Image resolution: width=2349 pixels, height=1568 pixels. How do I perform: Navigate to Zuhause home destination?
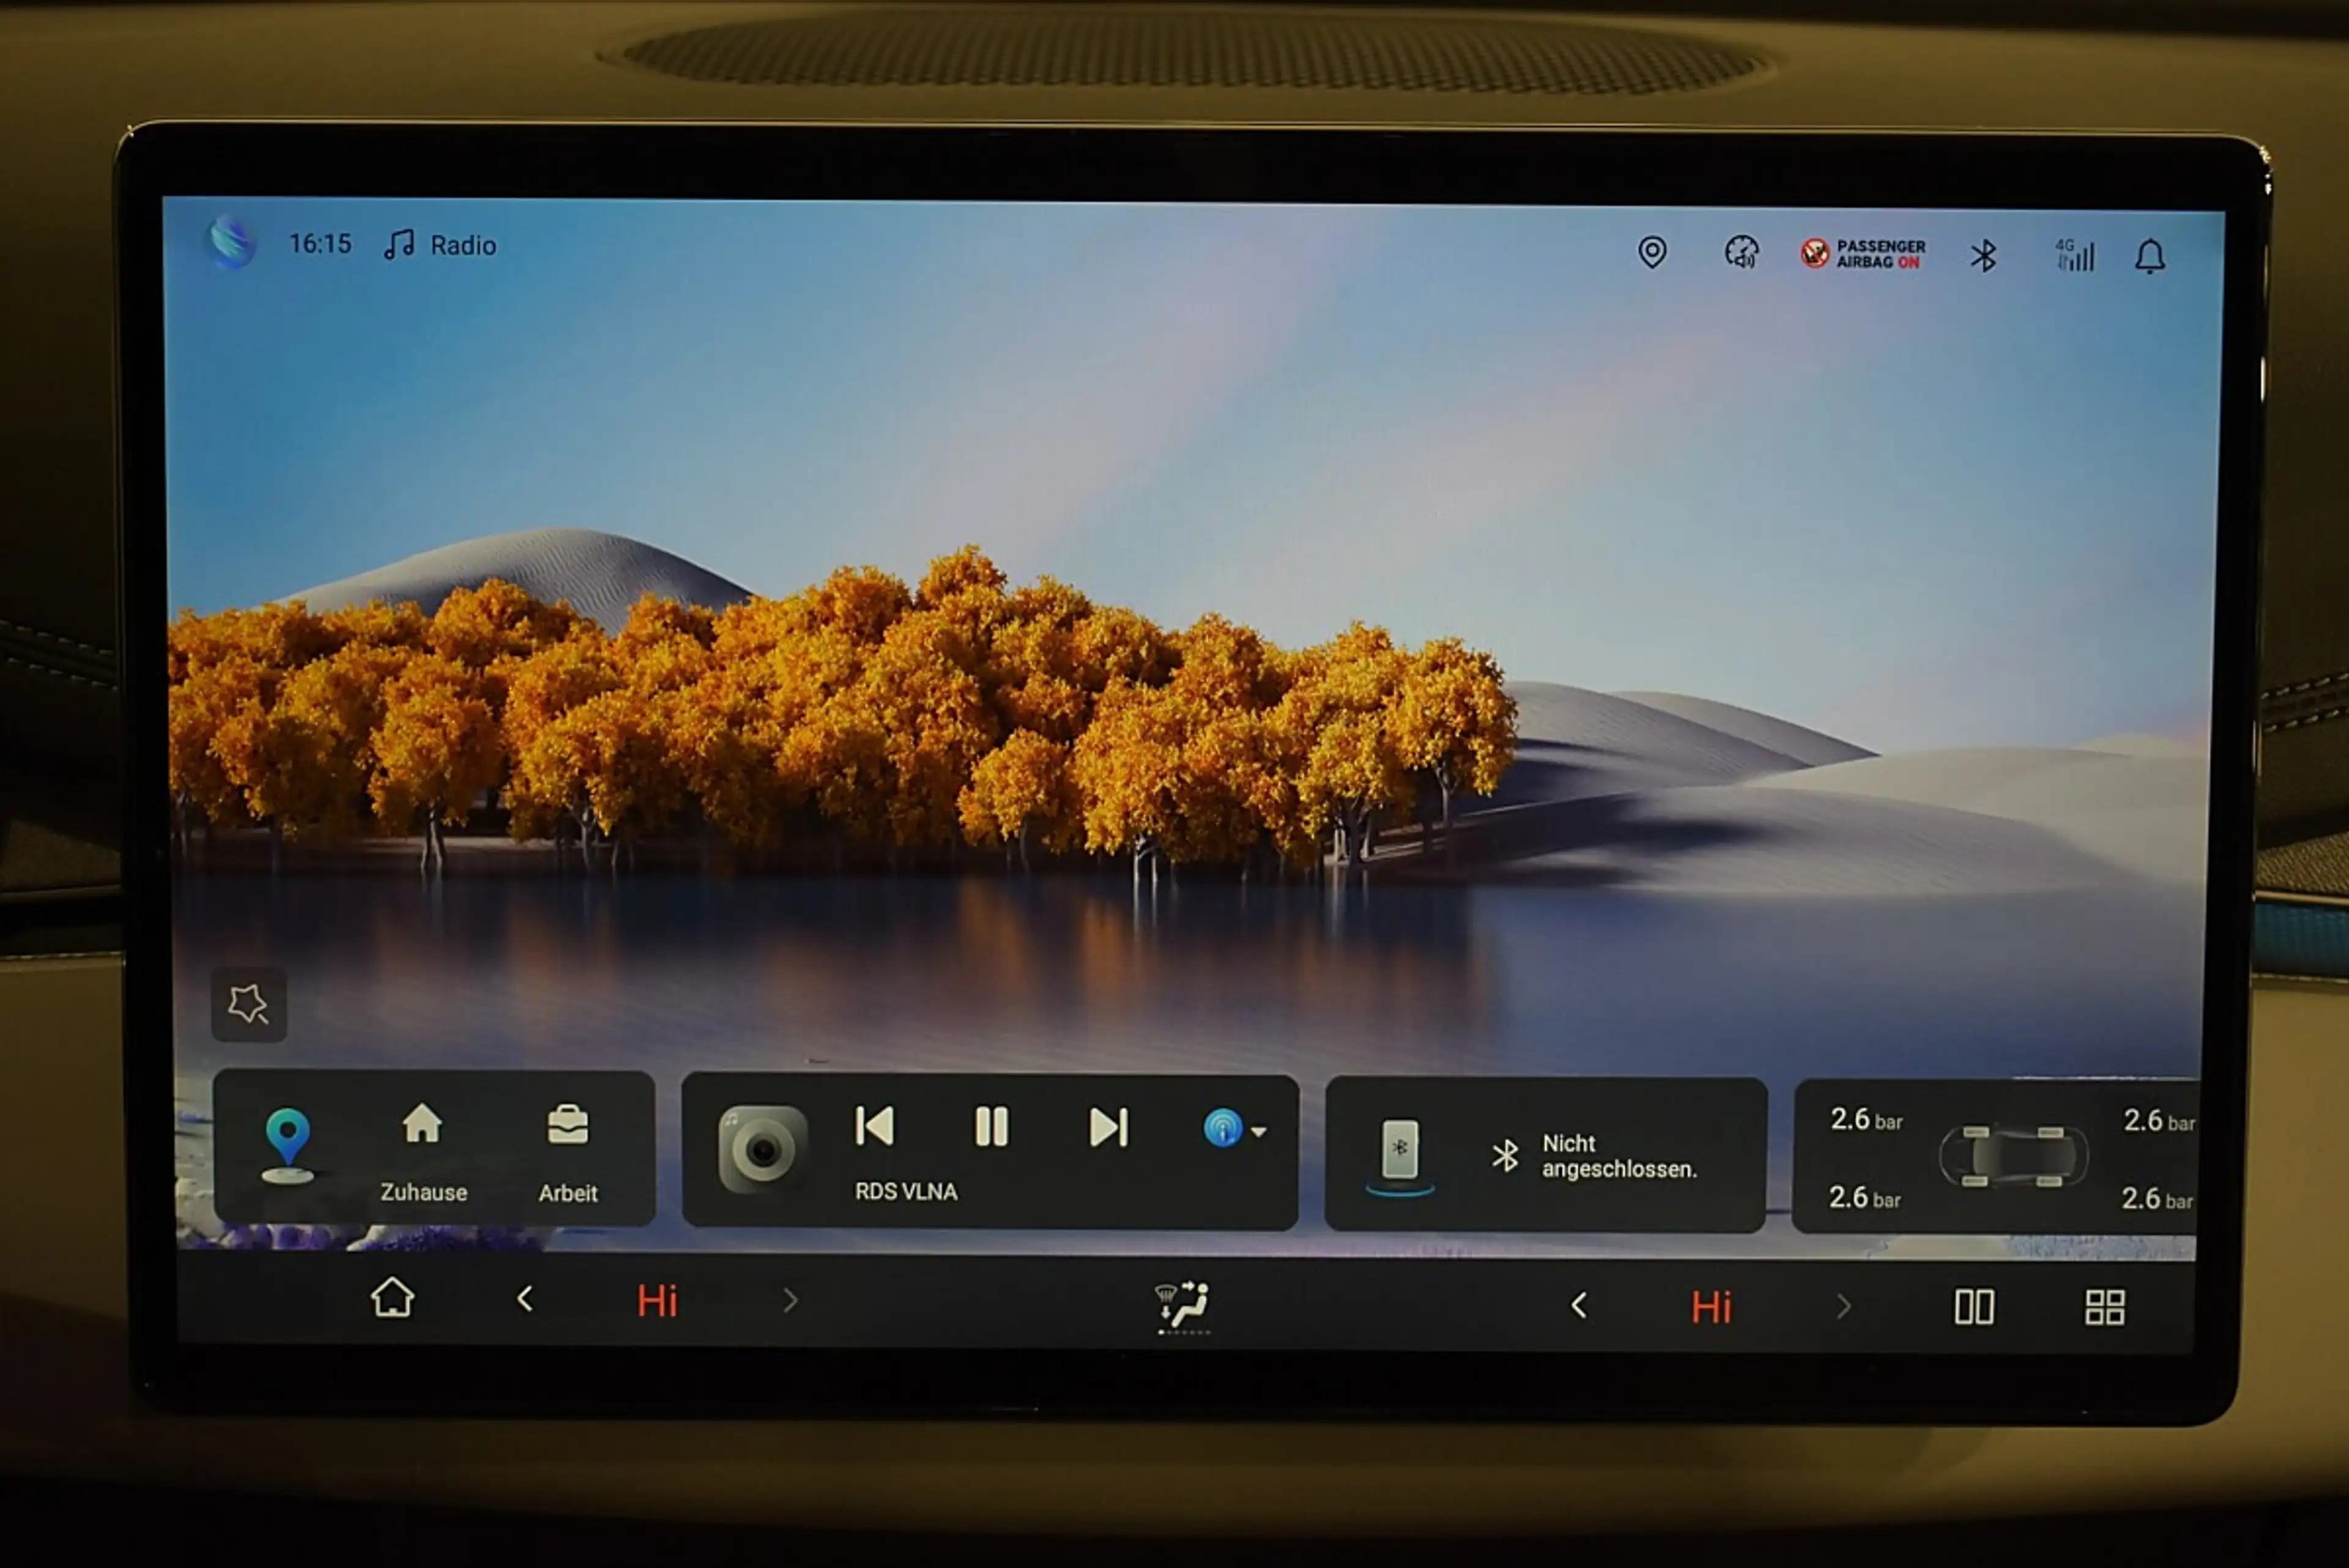click(x=423, y=1152)
